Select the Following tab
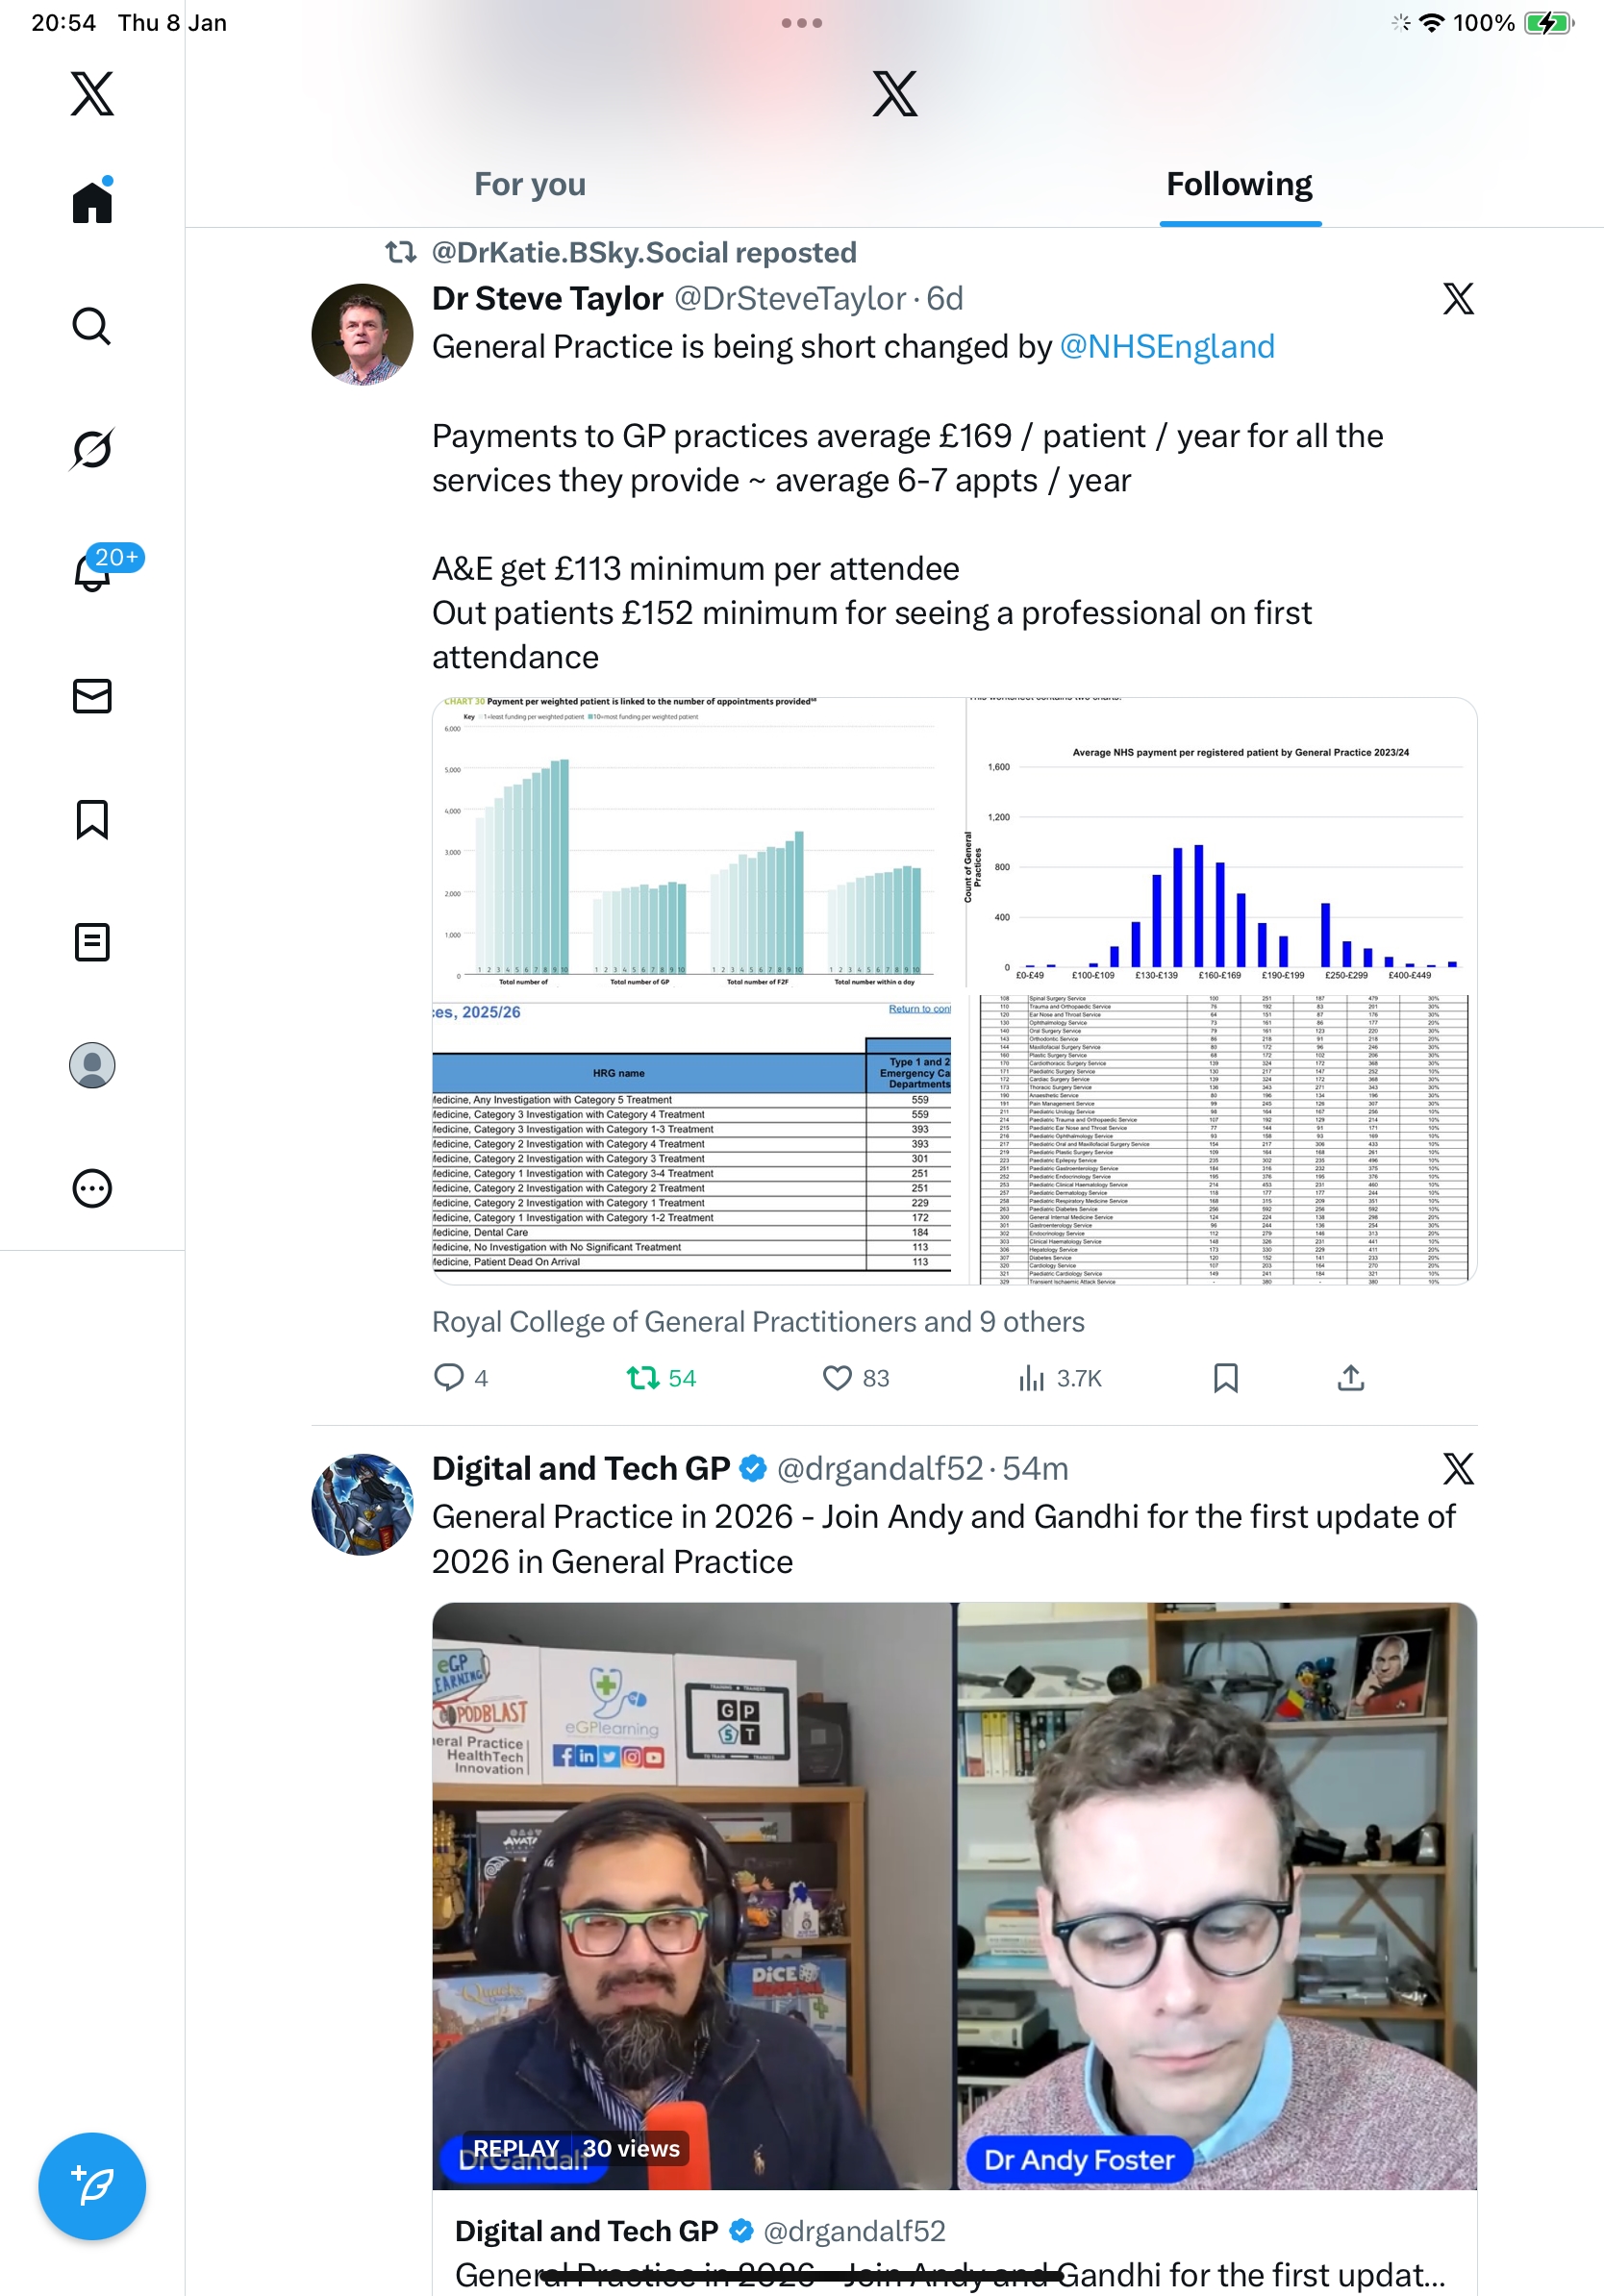Viewport: 1604px width, 2296px height. click(1239, 185)
